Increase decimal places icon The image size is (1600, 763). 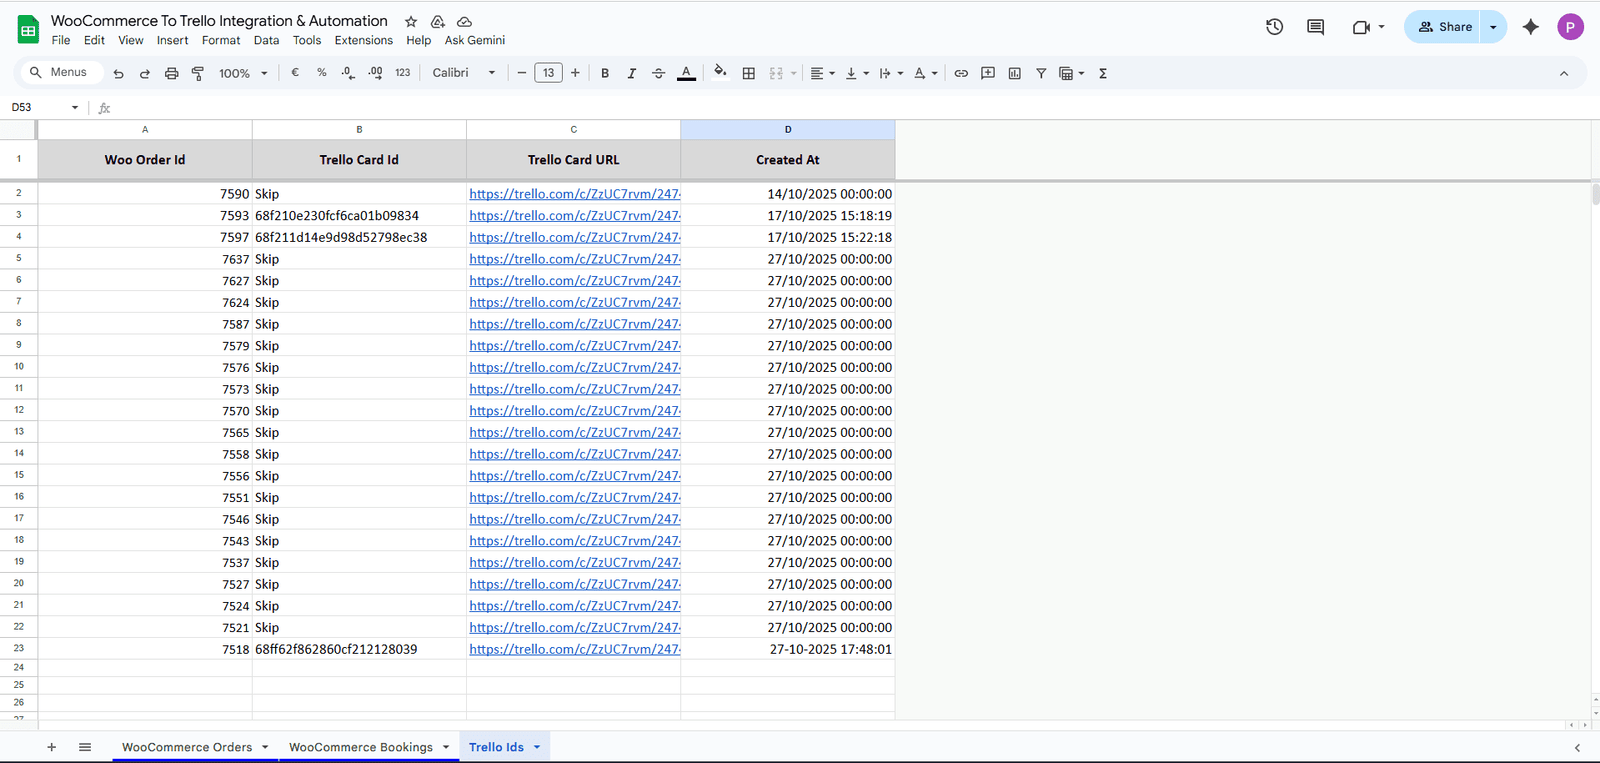(x=375, y=73)
